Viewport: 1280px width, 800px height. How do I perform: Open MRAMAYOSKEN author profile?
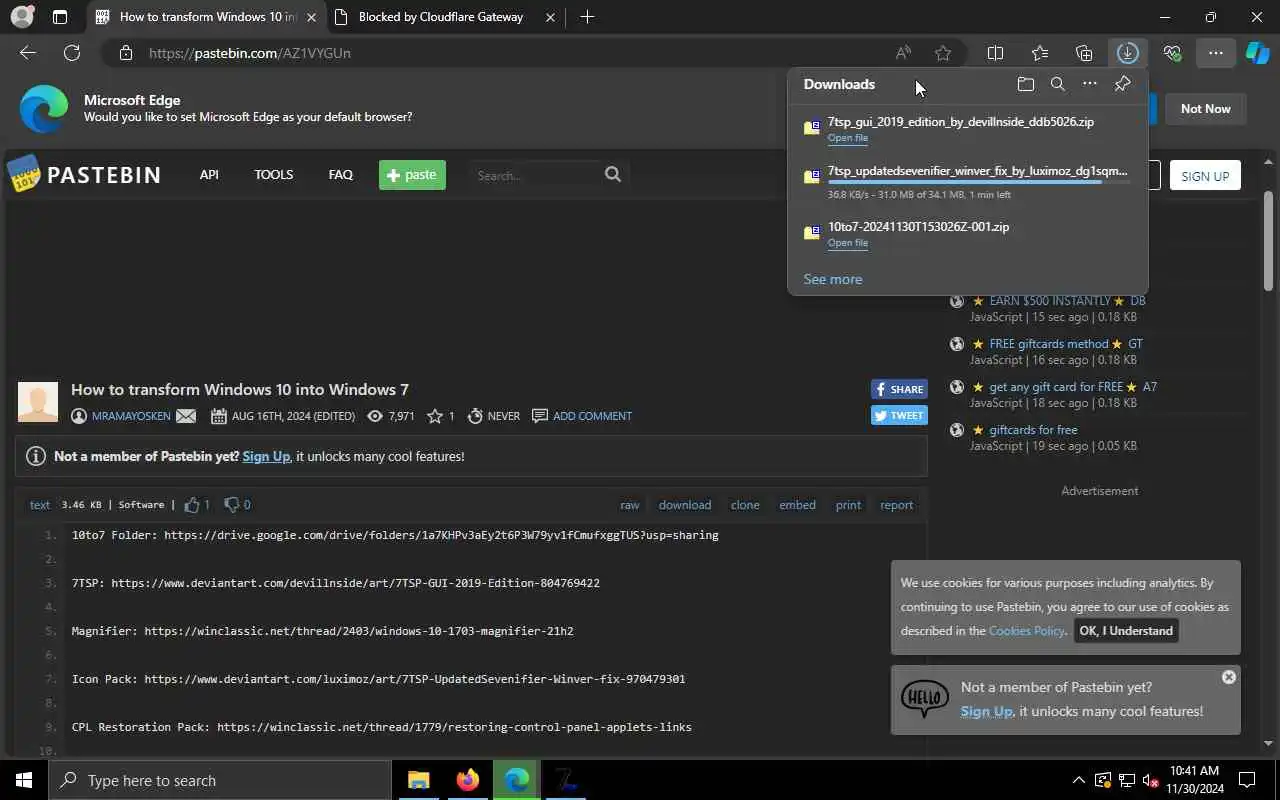[131, 416]
